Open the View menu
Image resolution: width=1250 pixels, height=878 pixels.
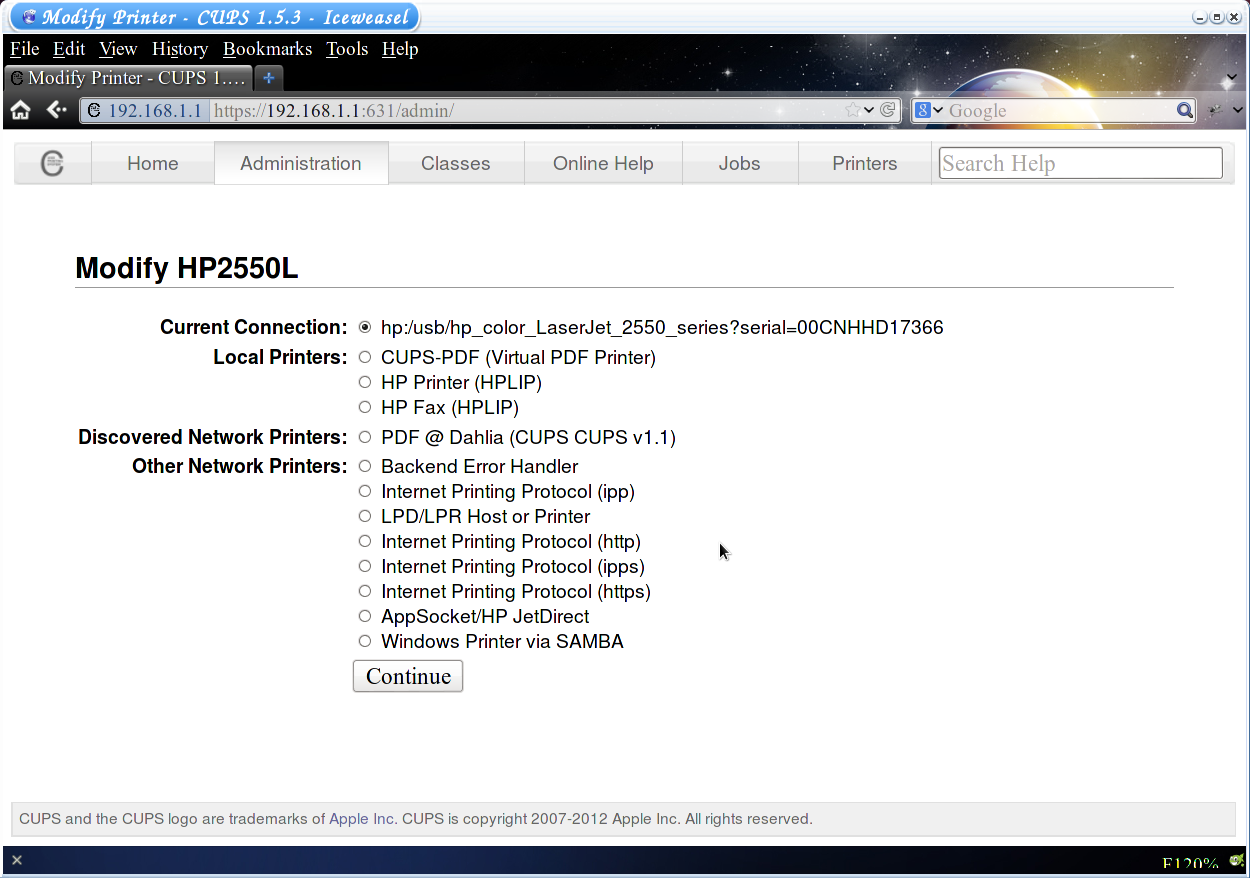point(118,49)
